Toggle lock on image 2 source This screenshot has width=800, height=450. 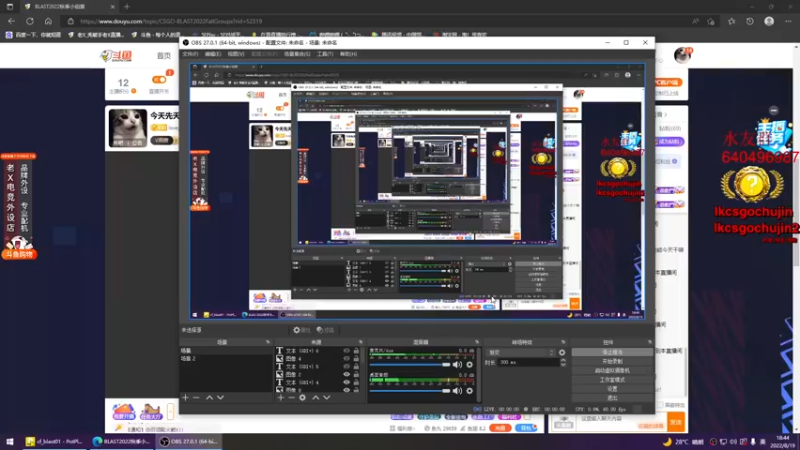tap(356, 374)
